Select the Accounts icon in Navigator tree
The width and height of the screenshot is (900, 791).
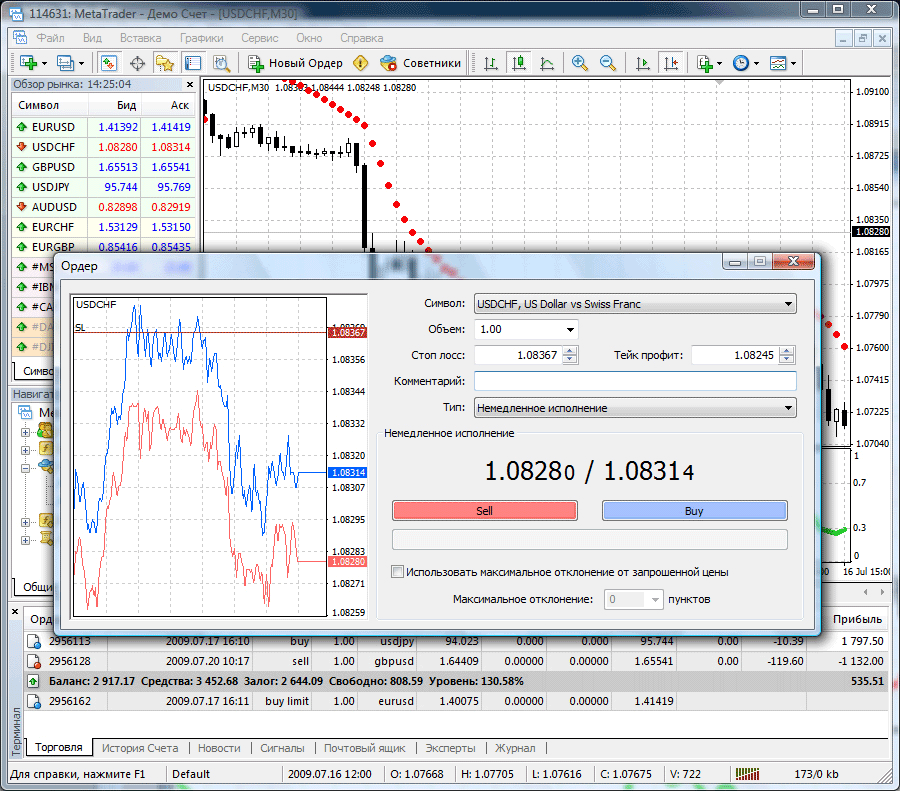click(45, 430)
